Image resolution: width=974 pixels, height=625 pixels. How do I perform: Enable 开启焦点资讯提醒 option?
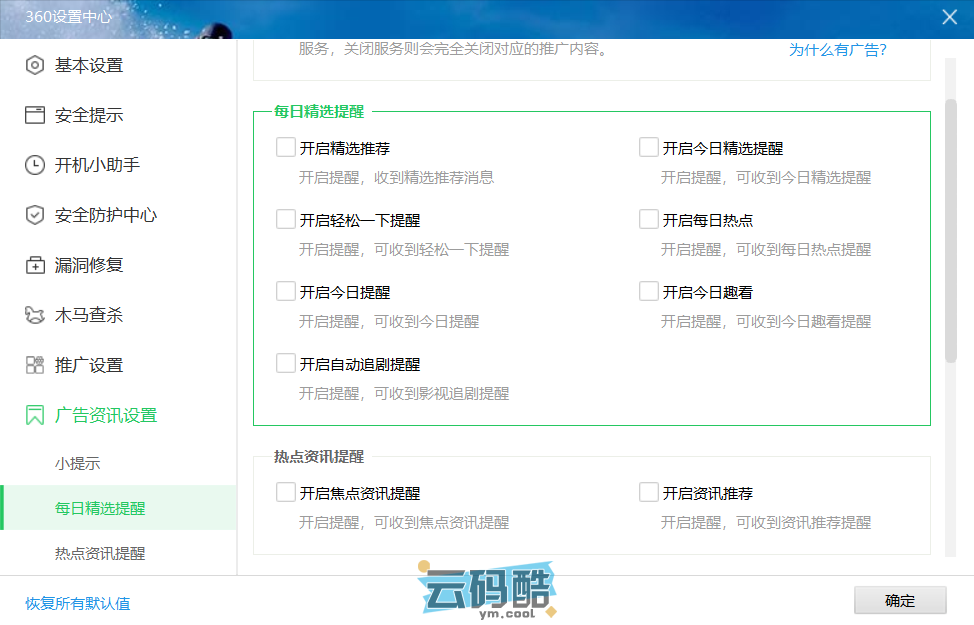click(x=285, y=492)
